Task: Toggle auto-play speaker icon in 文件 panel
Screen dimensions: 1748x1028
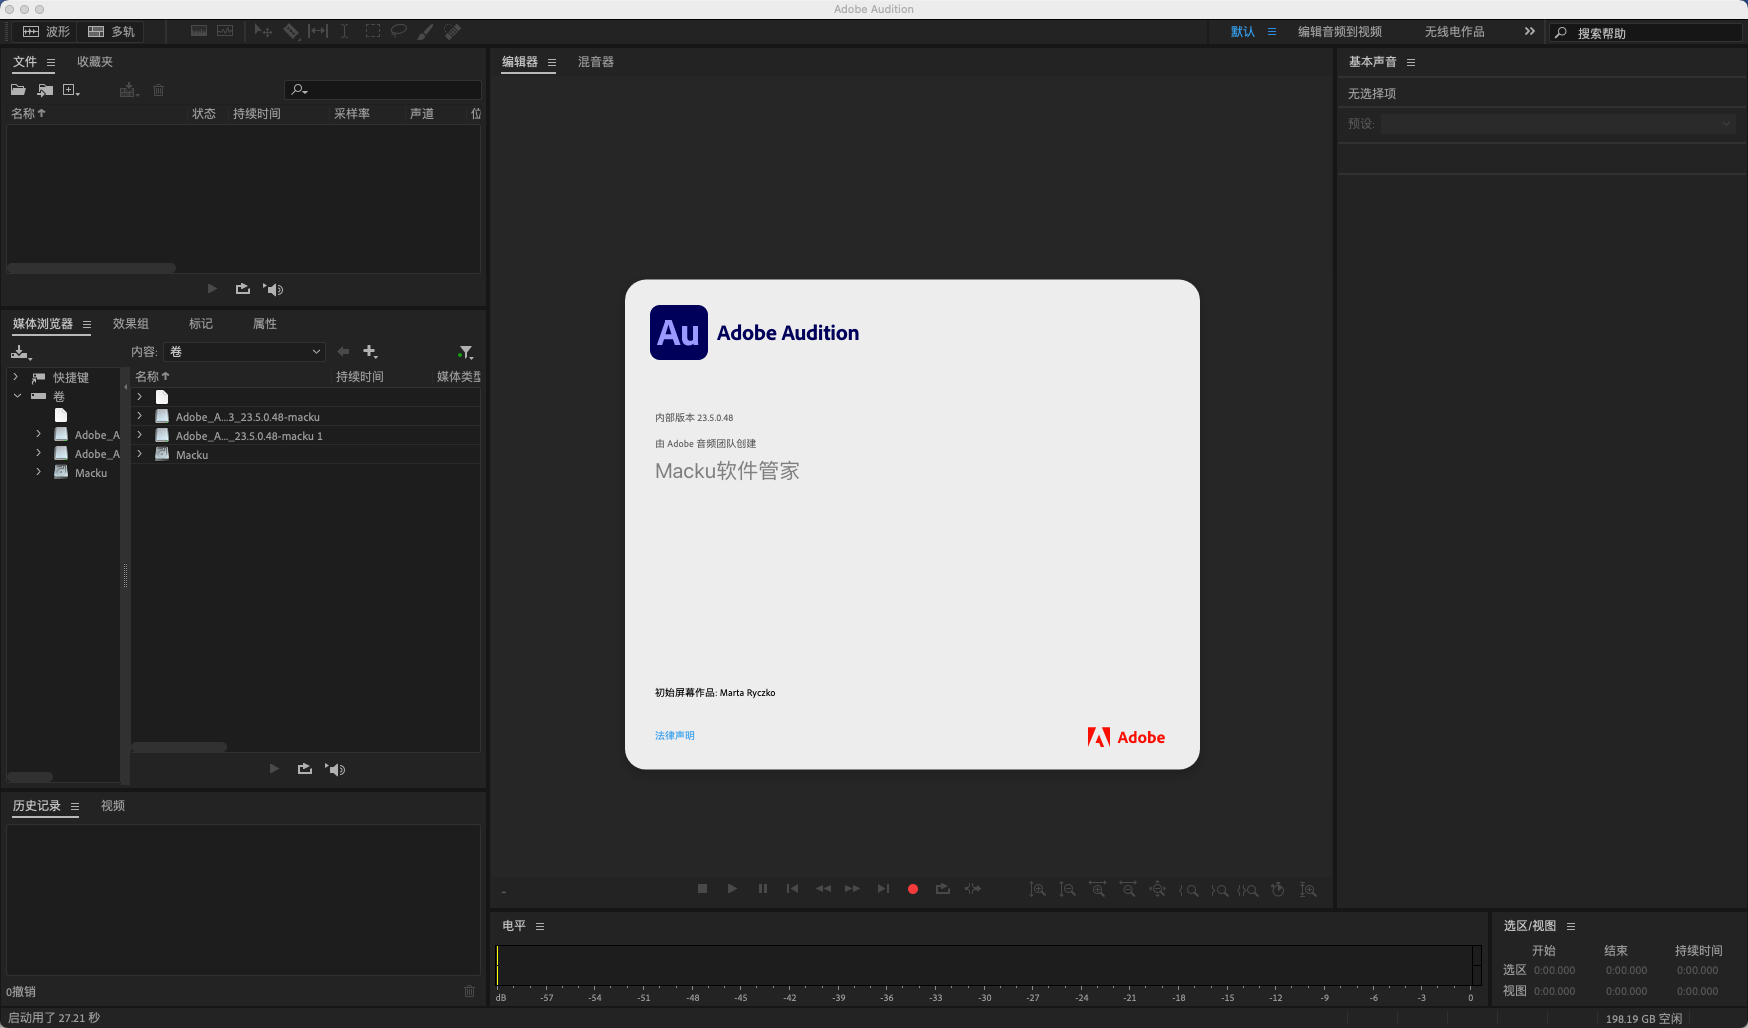Action: tap(273, 289)
